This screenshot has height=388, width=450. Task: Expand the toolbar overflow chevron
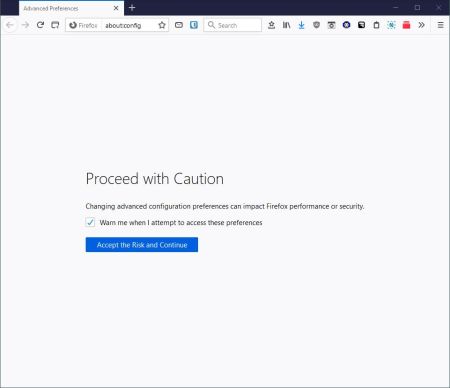click(x=421, y=25)
